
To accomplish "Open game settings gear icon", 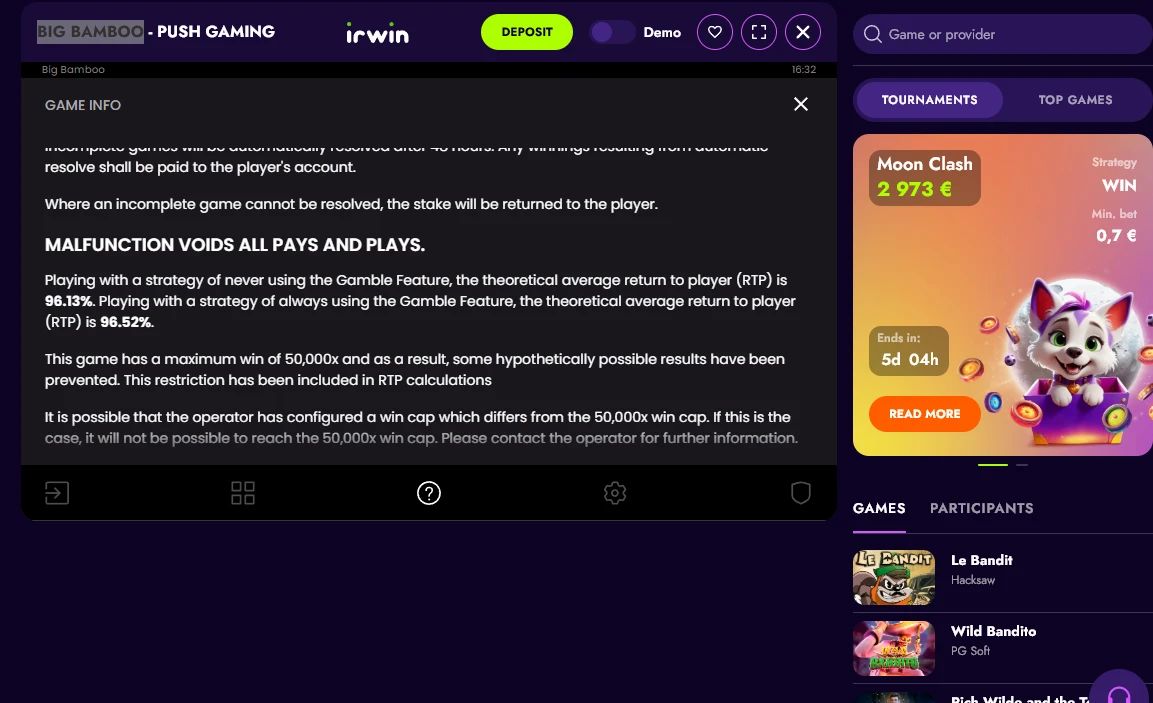I will [x=615, y=493].
